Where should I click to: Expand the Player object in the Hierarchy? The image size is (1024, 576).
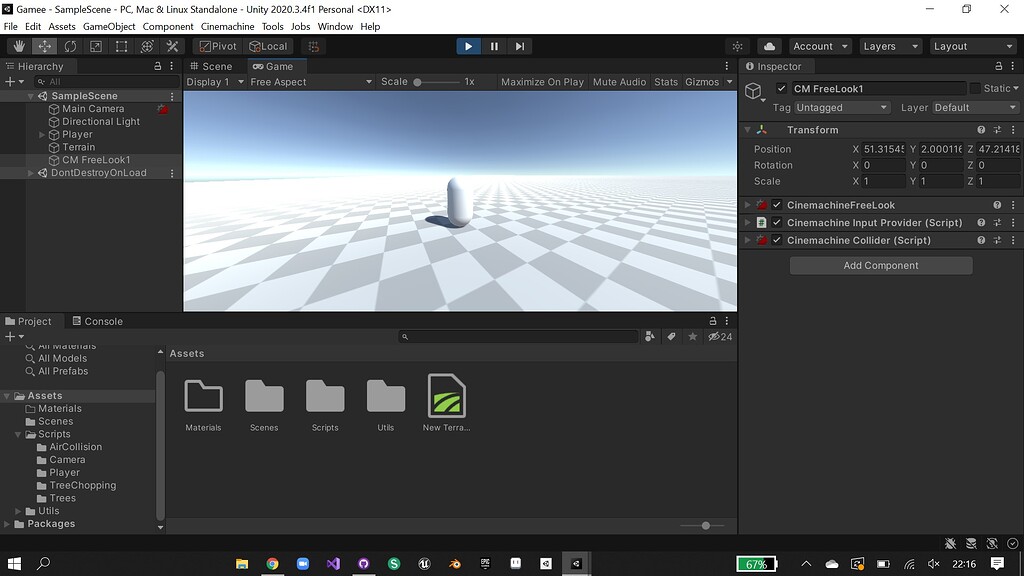[40, 134]
